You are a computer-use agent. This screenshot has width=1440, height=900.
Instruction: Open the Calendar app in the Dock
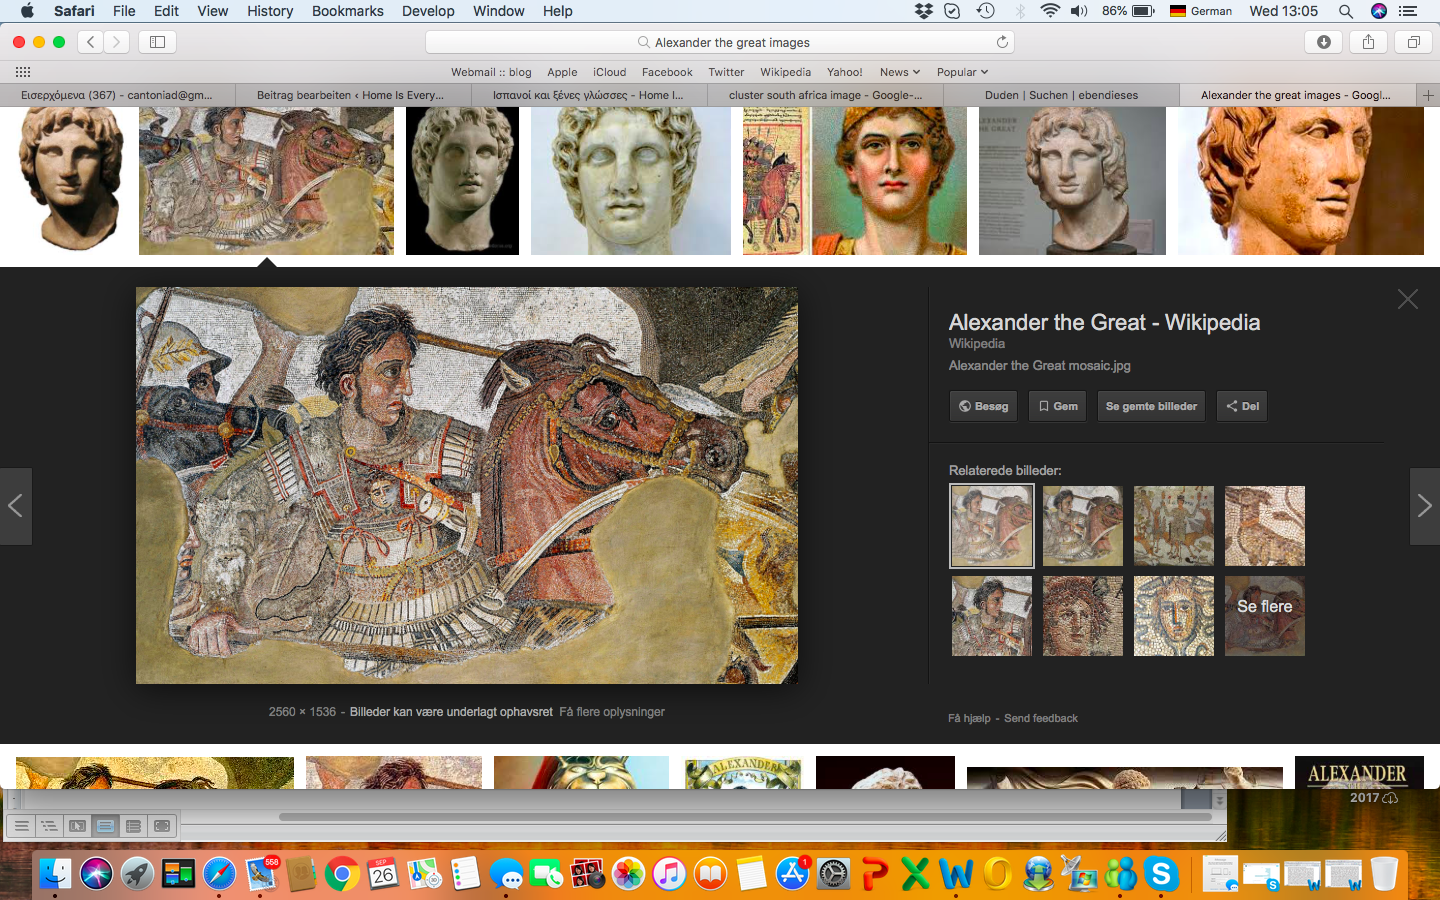pyautogui.click(x=383, y=875)
